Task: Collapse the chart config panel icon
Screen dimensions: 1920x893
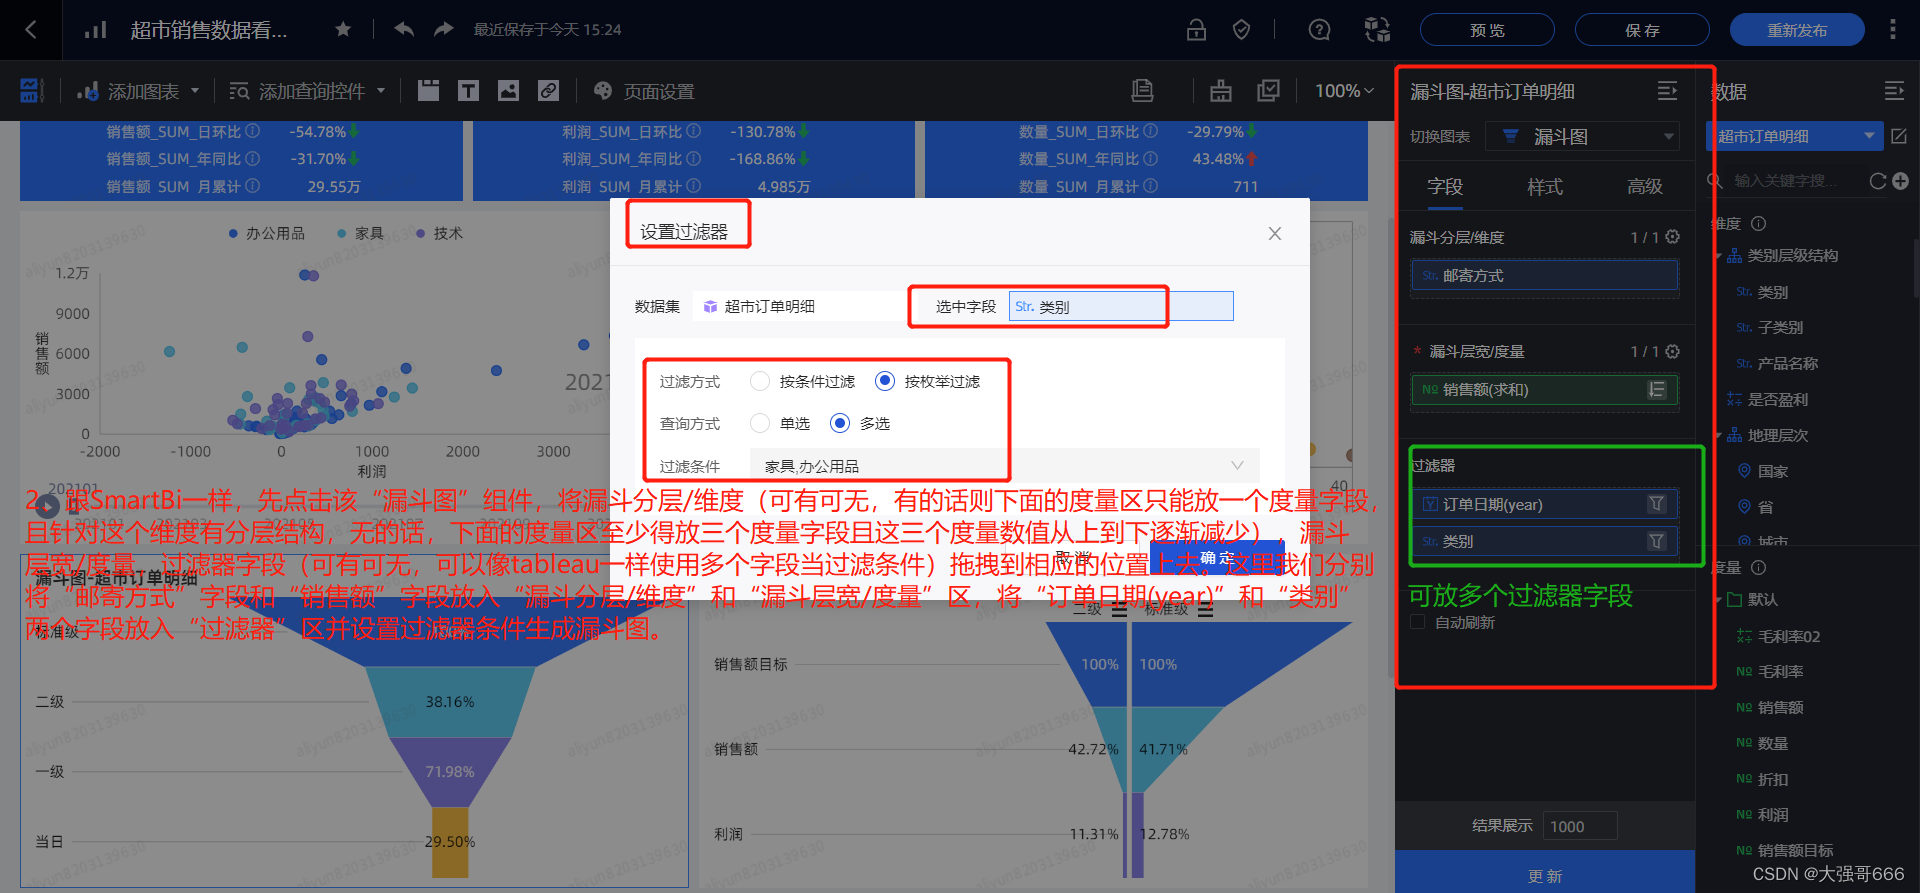Action: point(1667,91)
